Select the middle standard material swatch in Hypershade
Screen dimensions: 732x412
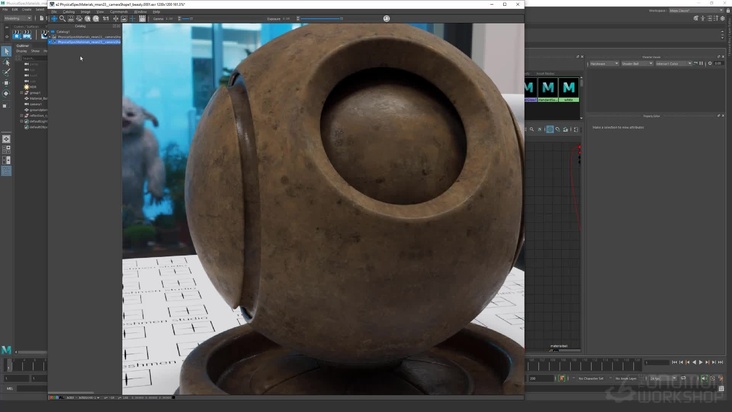coord(548,90)
